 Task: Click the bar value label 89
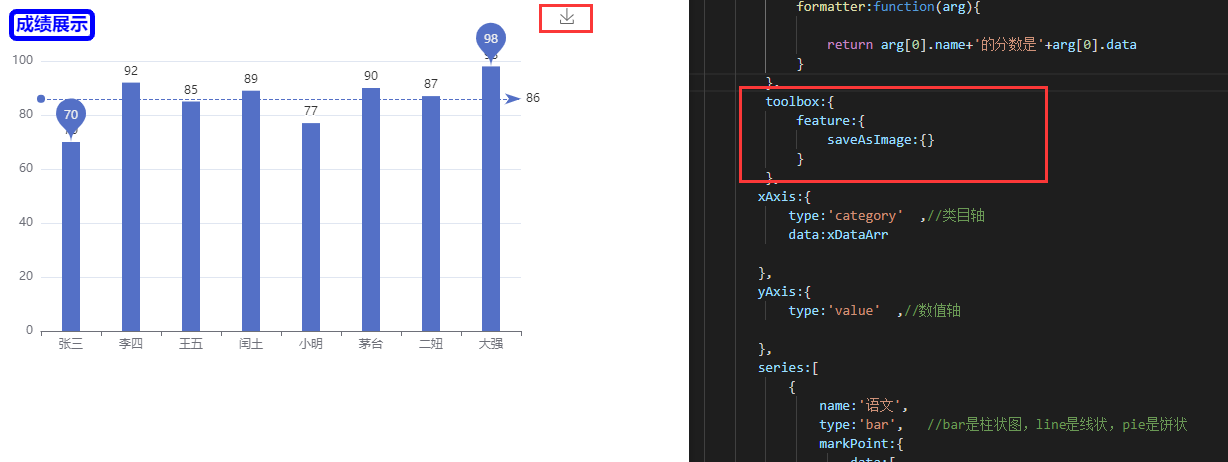(x=251, y=79)
